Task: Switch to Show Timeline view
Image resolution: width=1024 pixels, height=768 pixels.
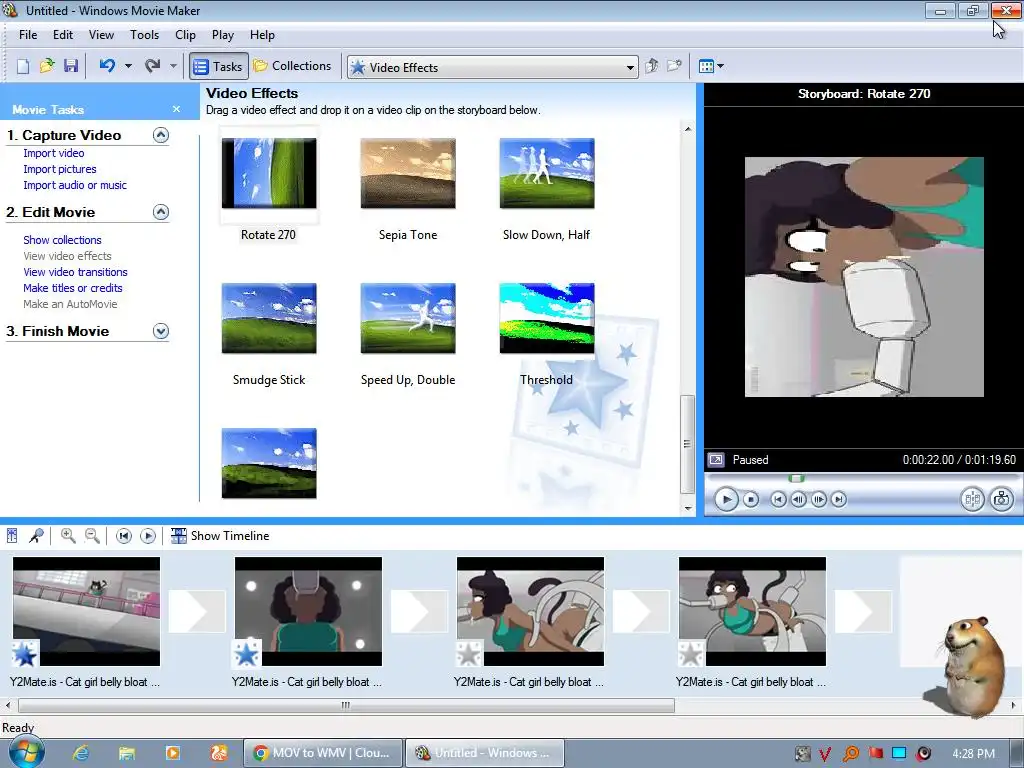Action: click(220, 536)
